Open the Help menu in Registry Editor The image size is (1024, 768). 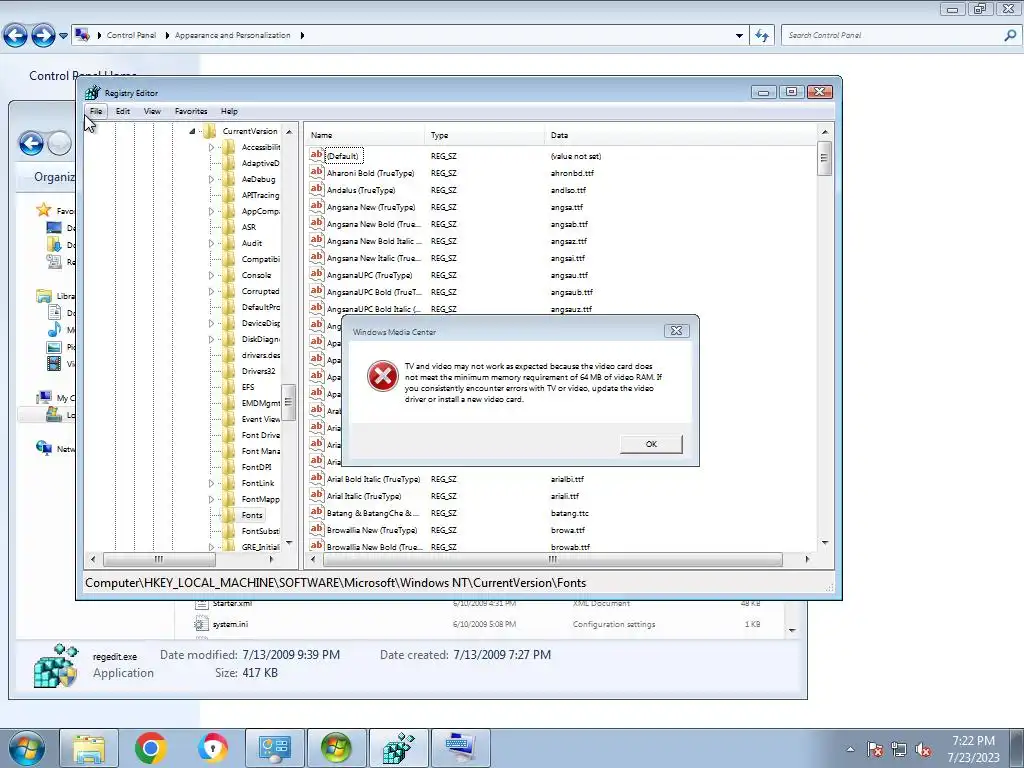[229, 111]
